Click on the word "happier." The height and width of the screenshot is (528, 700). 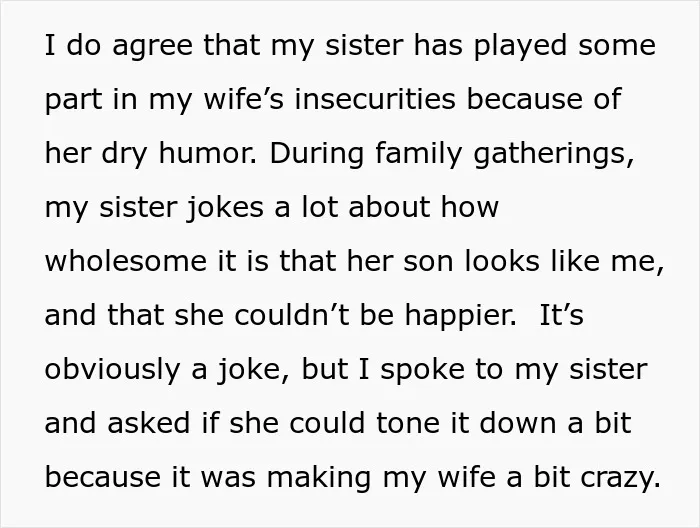point(461,316)
